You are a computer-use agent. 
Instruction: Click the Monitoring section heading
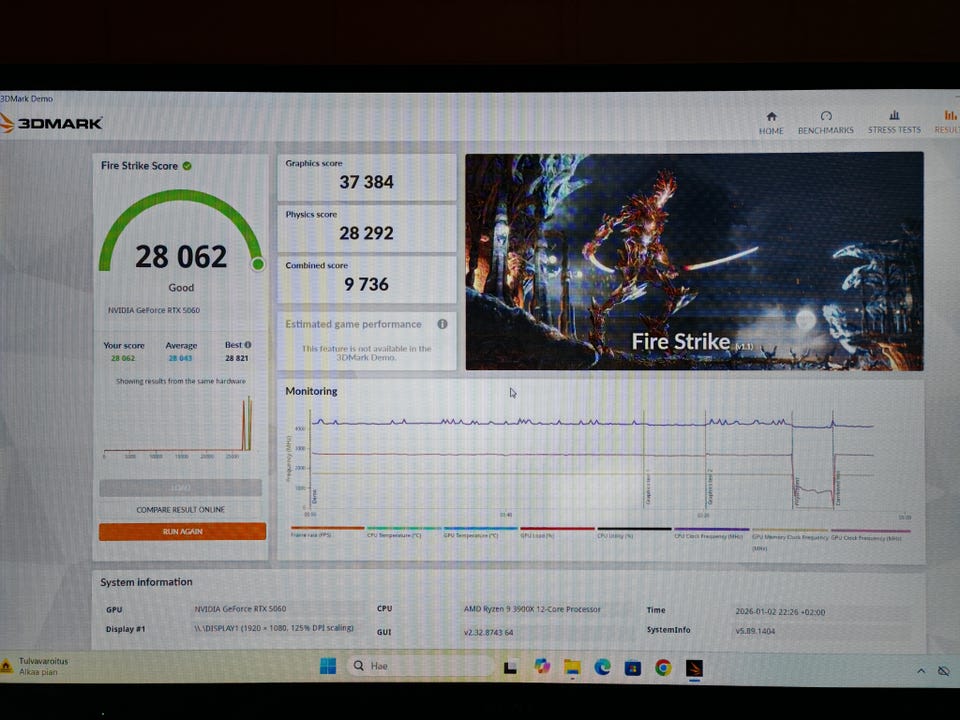(311, 391)
